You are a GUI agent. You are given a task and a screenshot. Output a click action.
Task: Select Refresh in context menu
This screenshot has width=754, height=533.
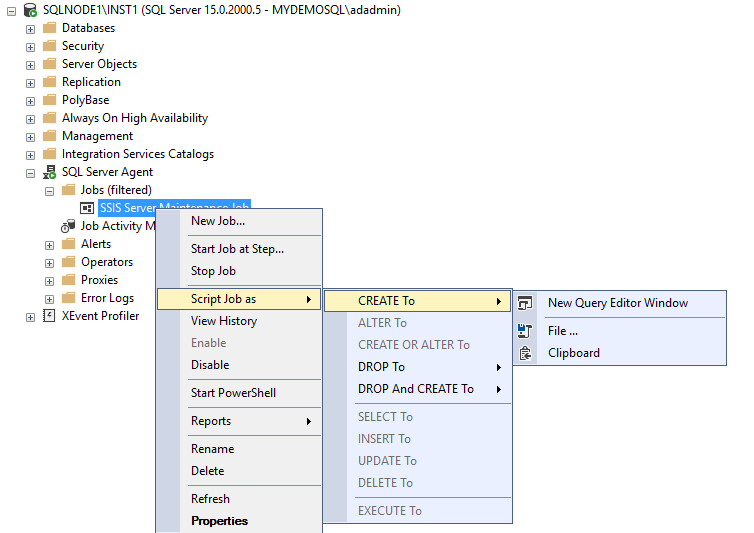239,499
